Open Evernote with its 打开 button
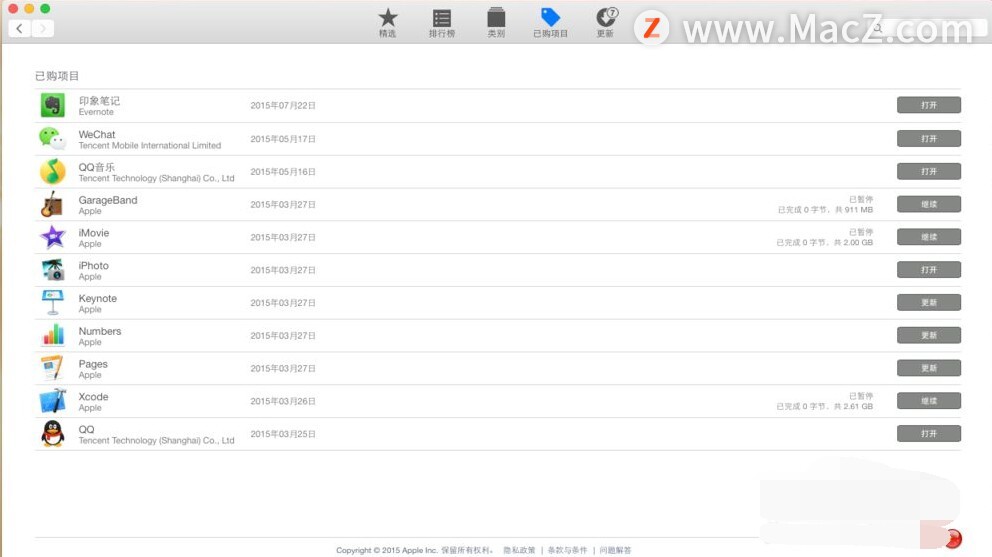992x557 pixels. (929, 105)
